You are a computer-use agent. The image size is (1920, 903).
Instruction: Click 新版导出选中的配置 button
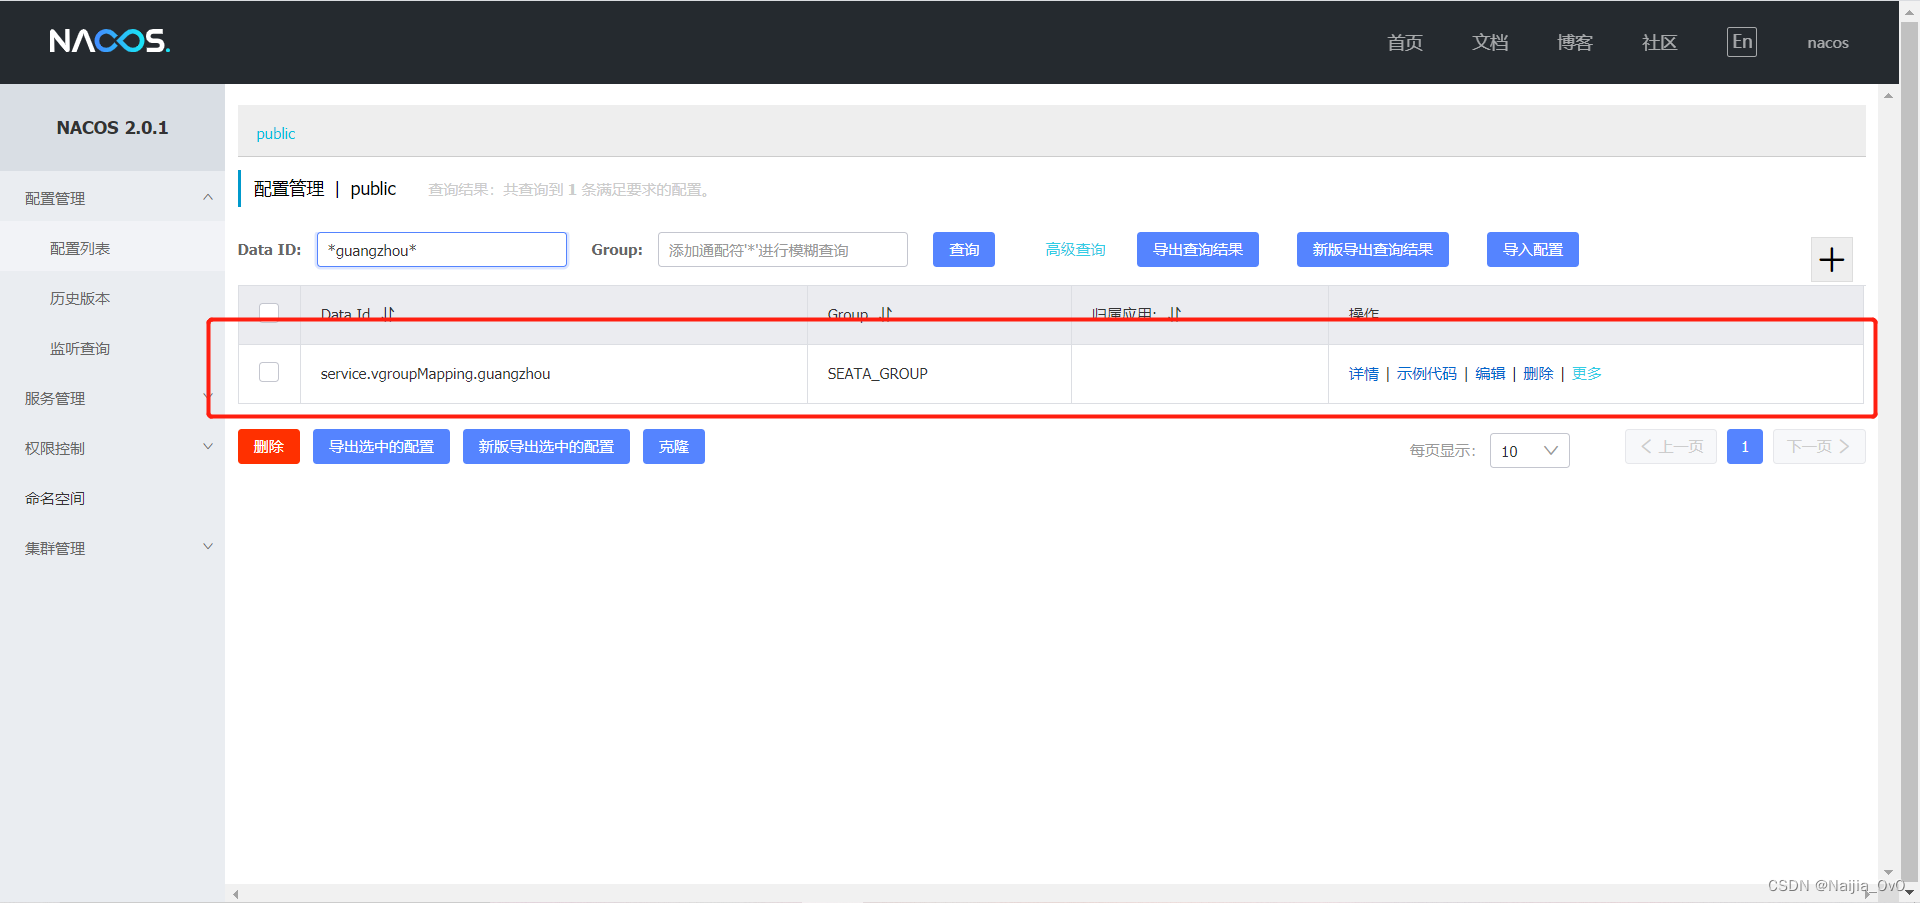pyautogui.click(x=546, y=446)
